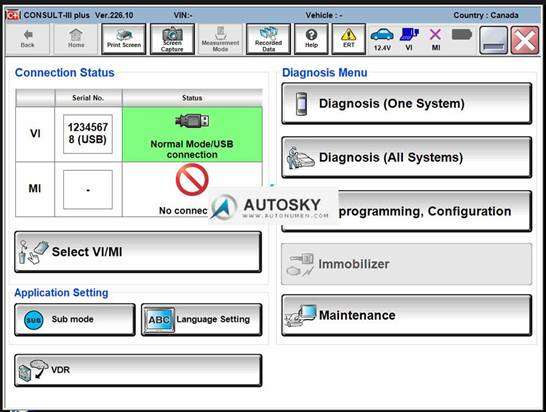
Task: Click the Diagnosis Menu heading
Action: click(325, 72)
